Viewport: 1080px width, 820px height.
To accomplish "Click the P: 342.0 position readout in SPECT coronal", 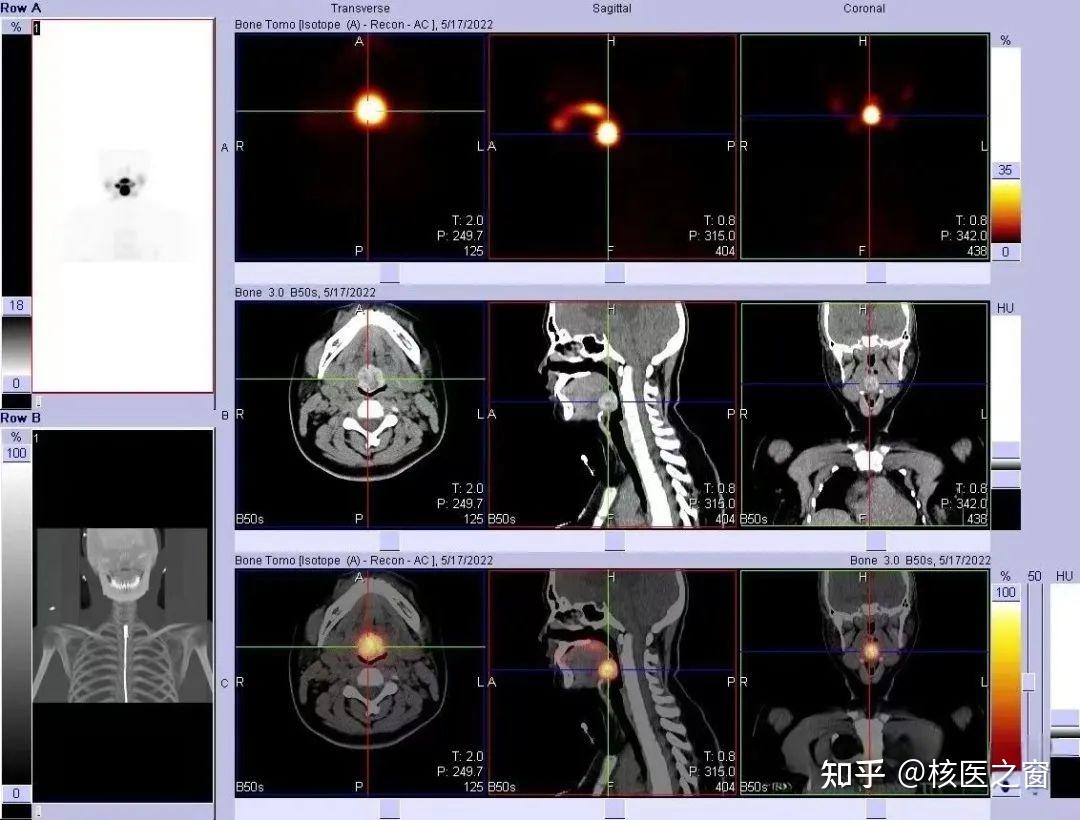I will 964,236.
